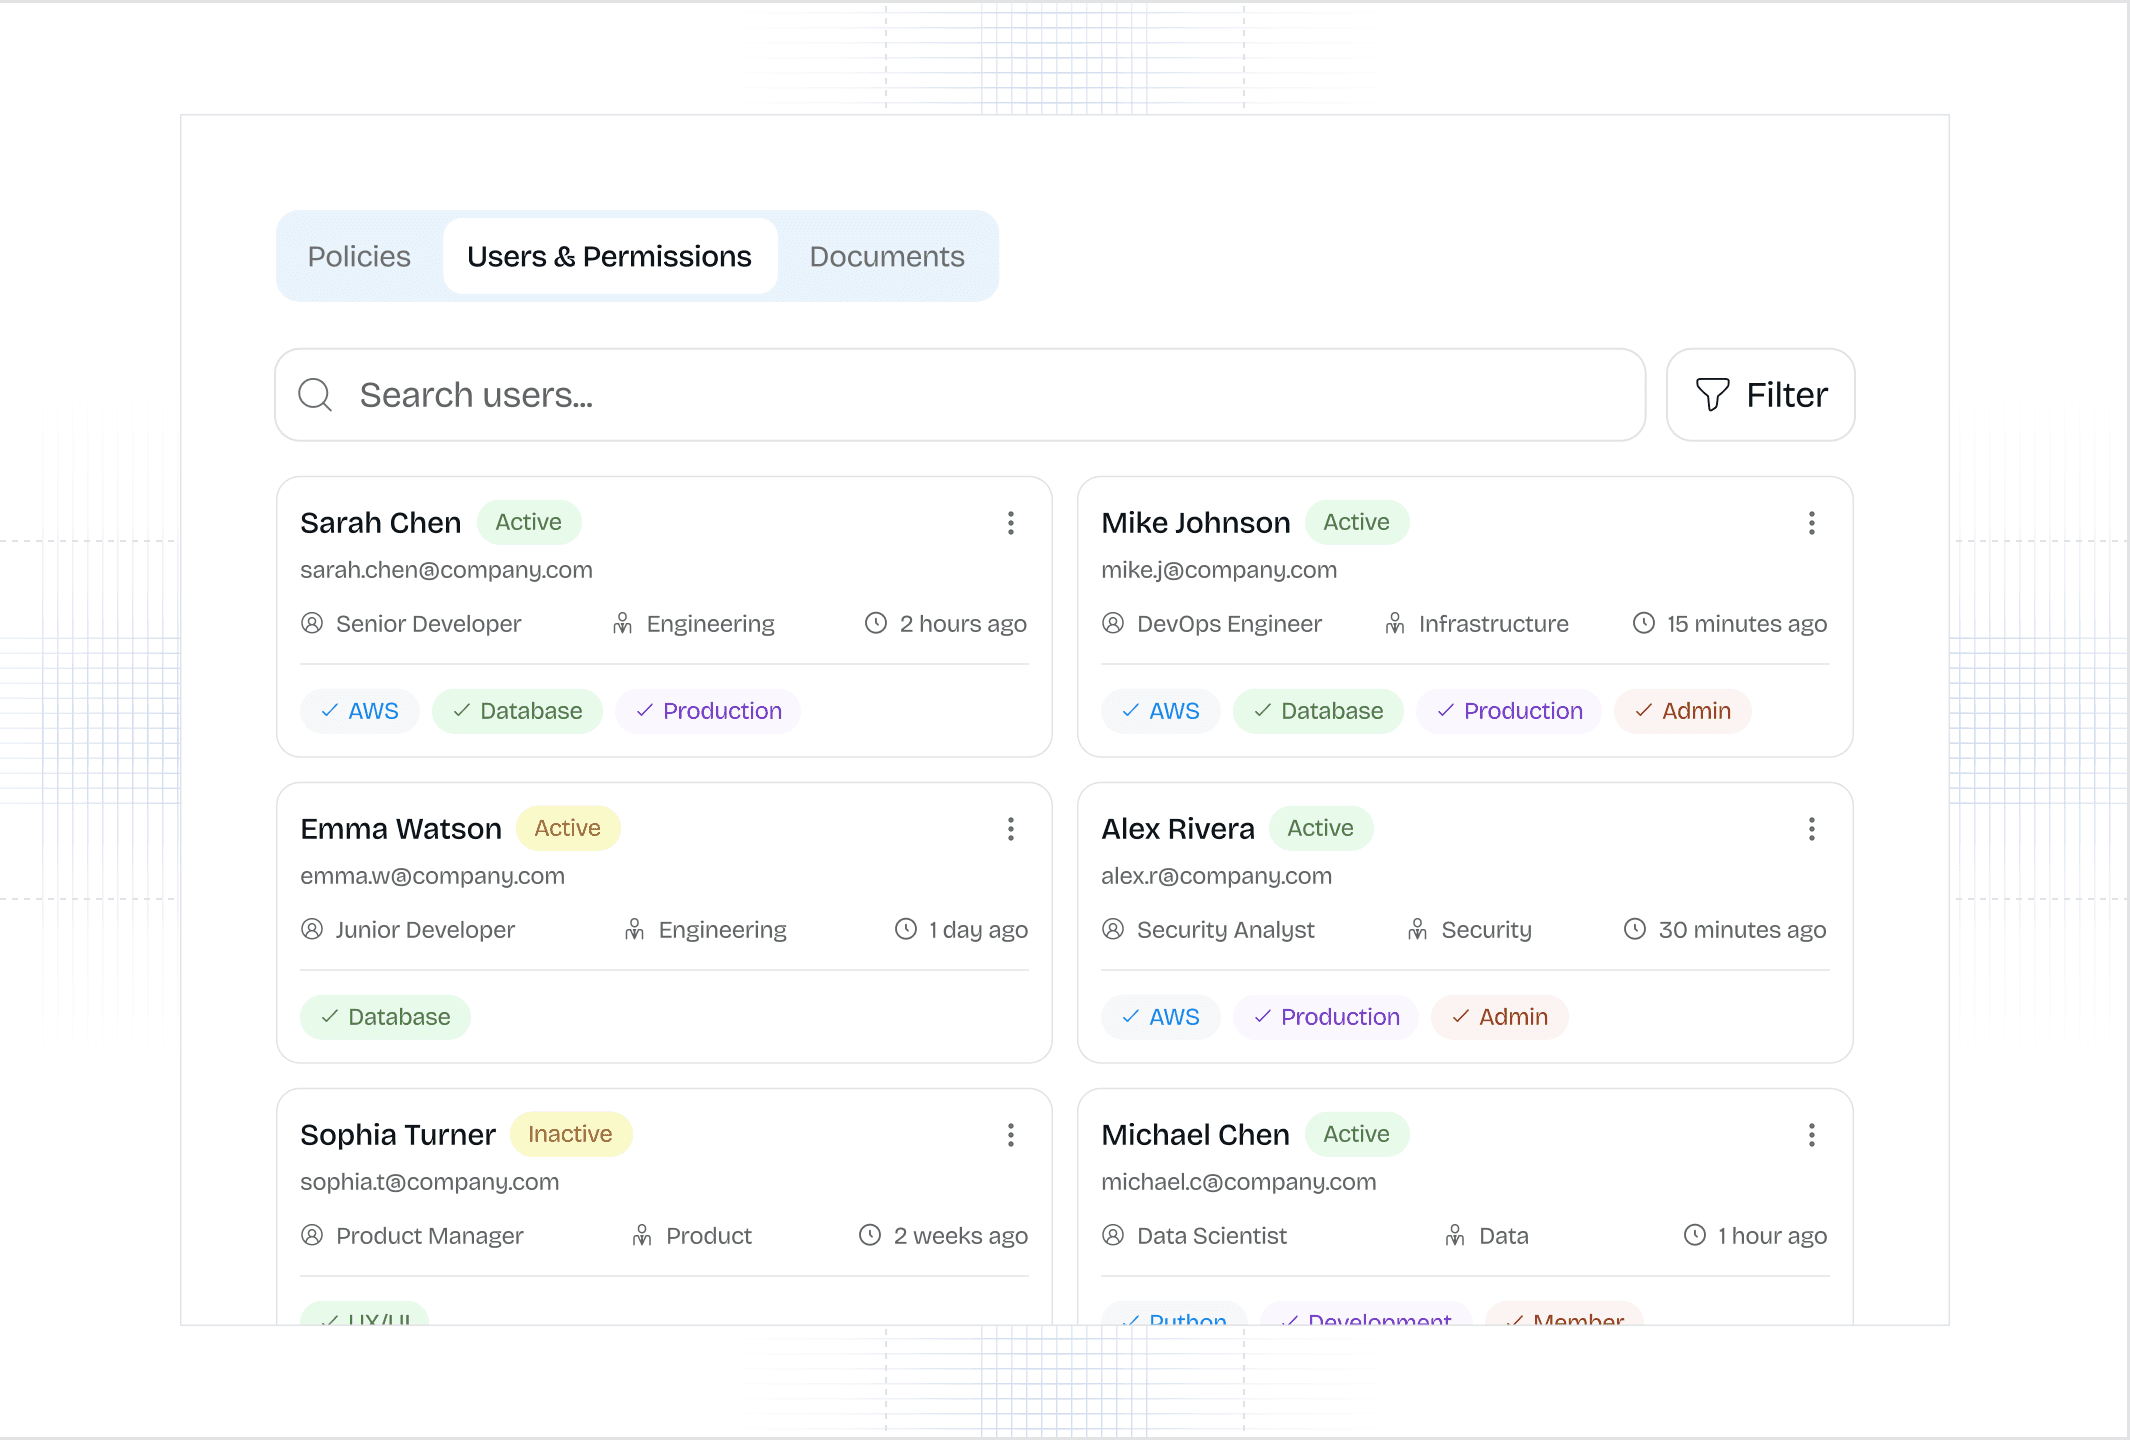2130x1440 pixels.
Task: Click the clock icon beside 15 minutes ago
Action: click(1643, 624)
